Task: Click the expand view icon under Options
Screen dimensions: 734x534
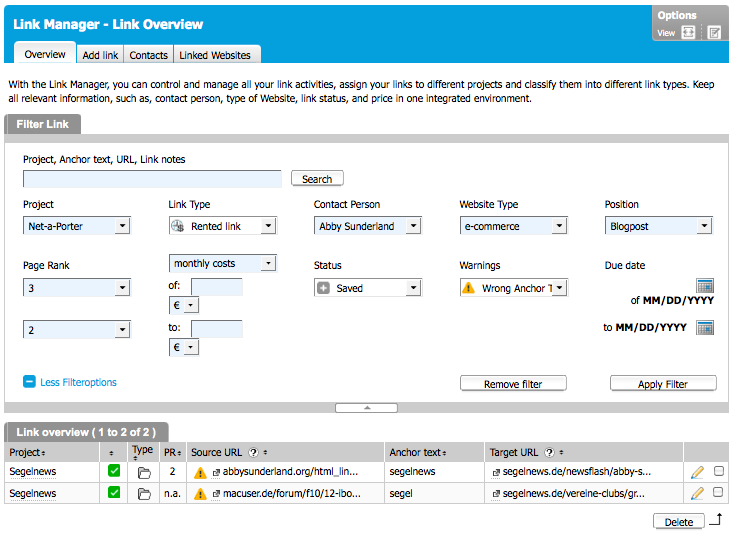Action: [x=688, y=33]
